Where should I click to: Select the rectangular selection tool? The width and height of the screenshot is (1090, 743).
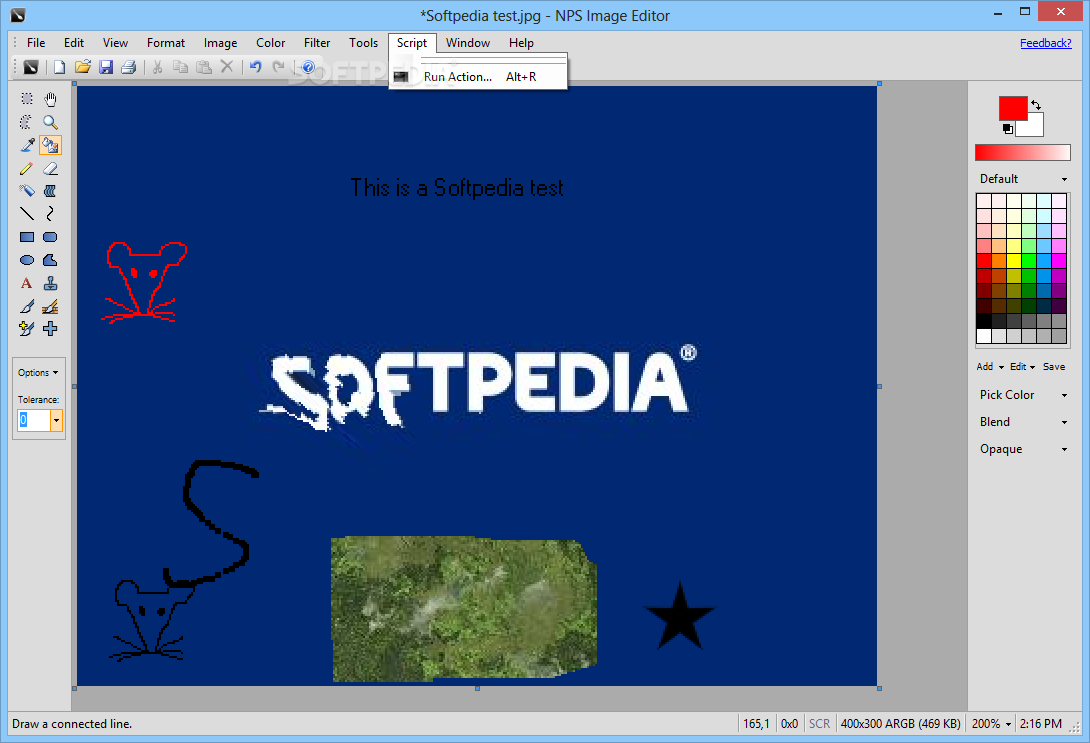(26, 99)
